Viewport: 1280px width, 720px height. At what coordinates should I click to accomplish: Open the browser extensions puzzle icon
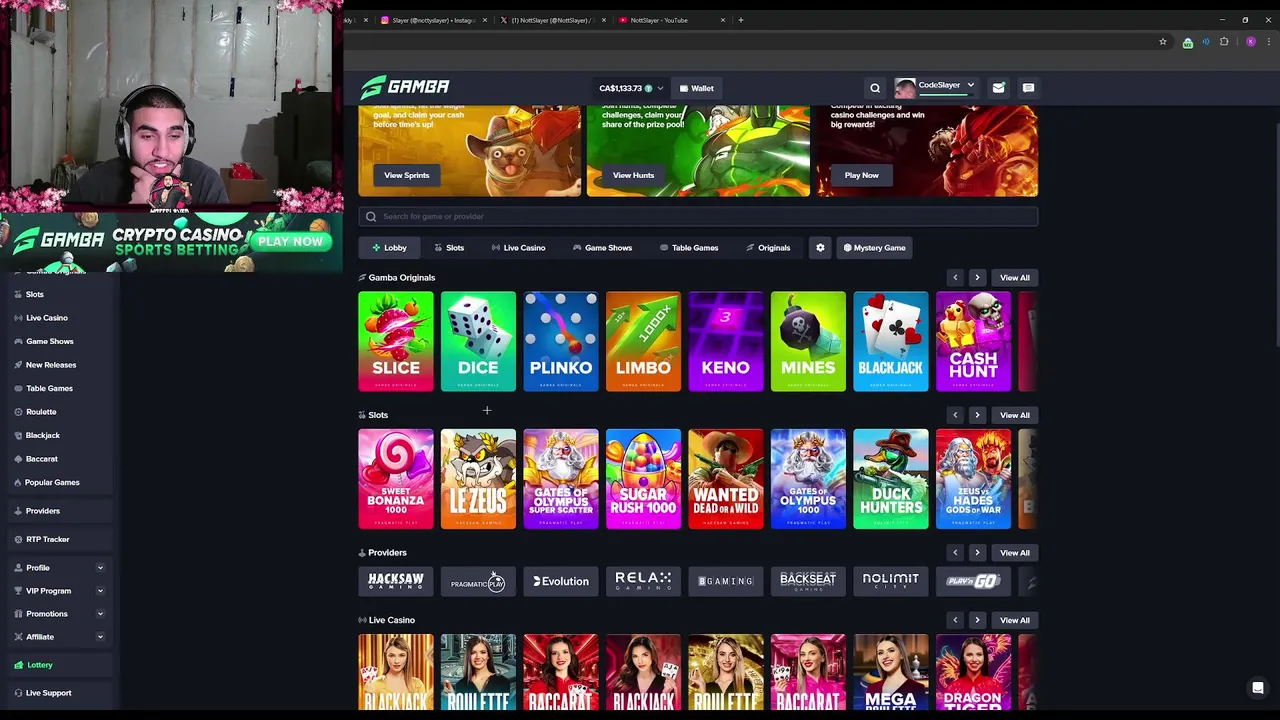pyautogui.click(x=1224, y=42)
